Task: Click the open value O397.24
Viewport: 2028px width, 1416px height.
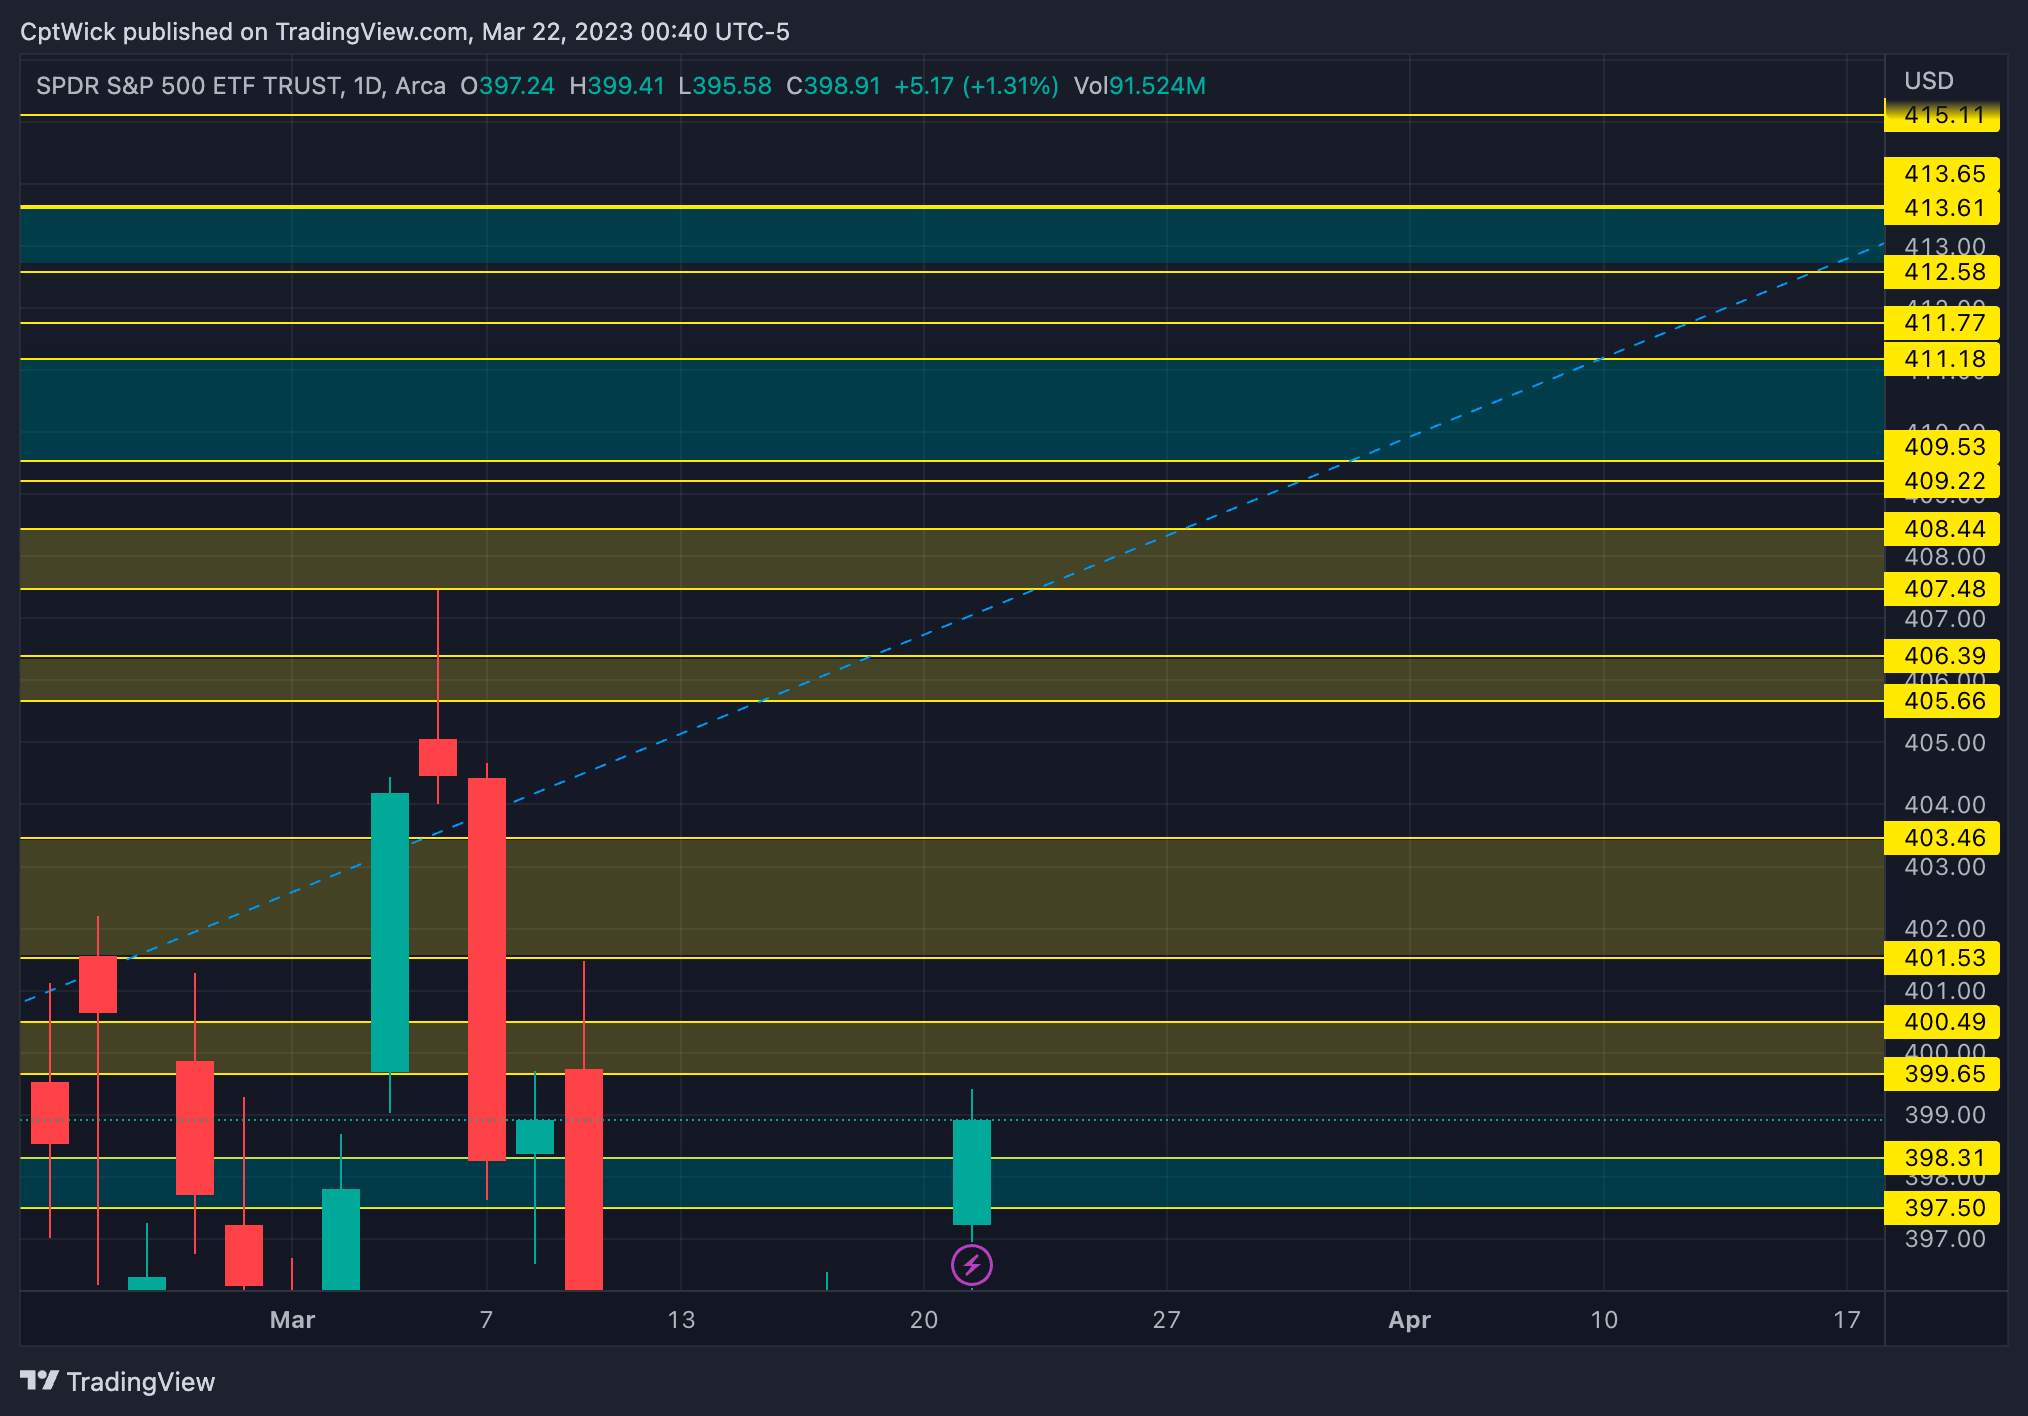Action: click(x=507, y=86)
